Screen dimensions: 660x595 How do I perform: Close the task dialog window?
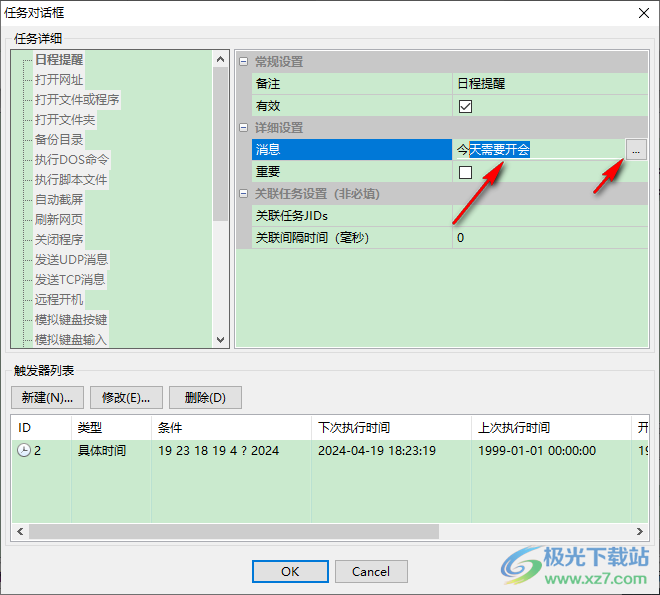click(x=641, y=13)
